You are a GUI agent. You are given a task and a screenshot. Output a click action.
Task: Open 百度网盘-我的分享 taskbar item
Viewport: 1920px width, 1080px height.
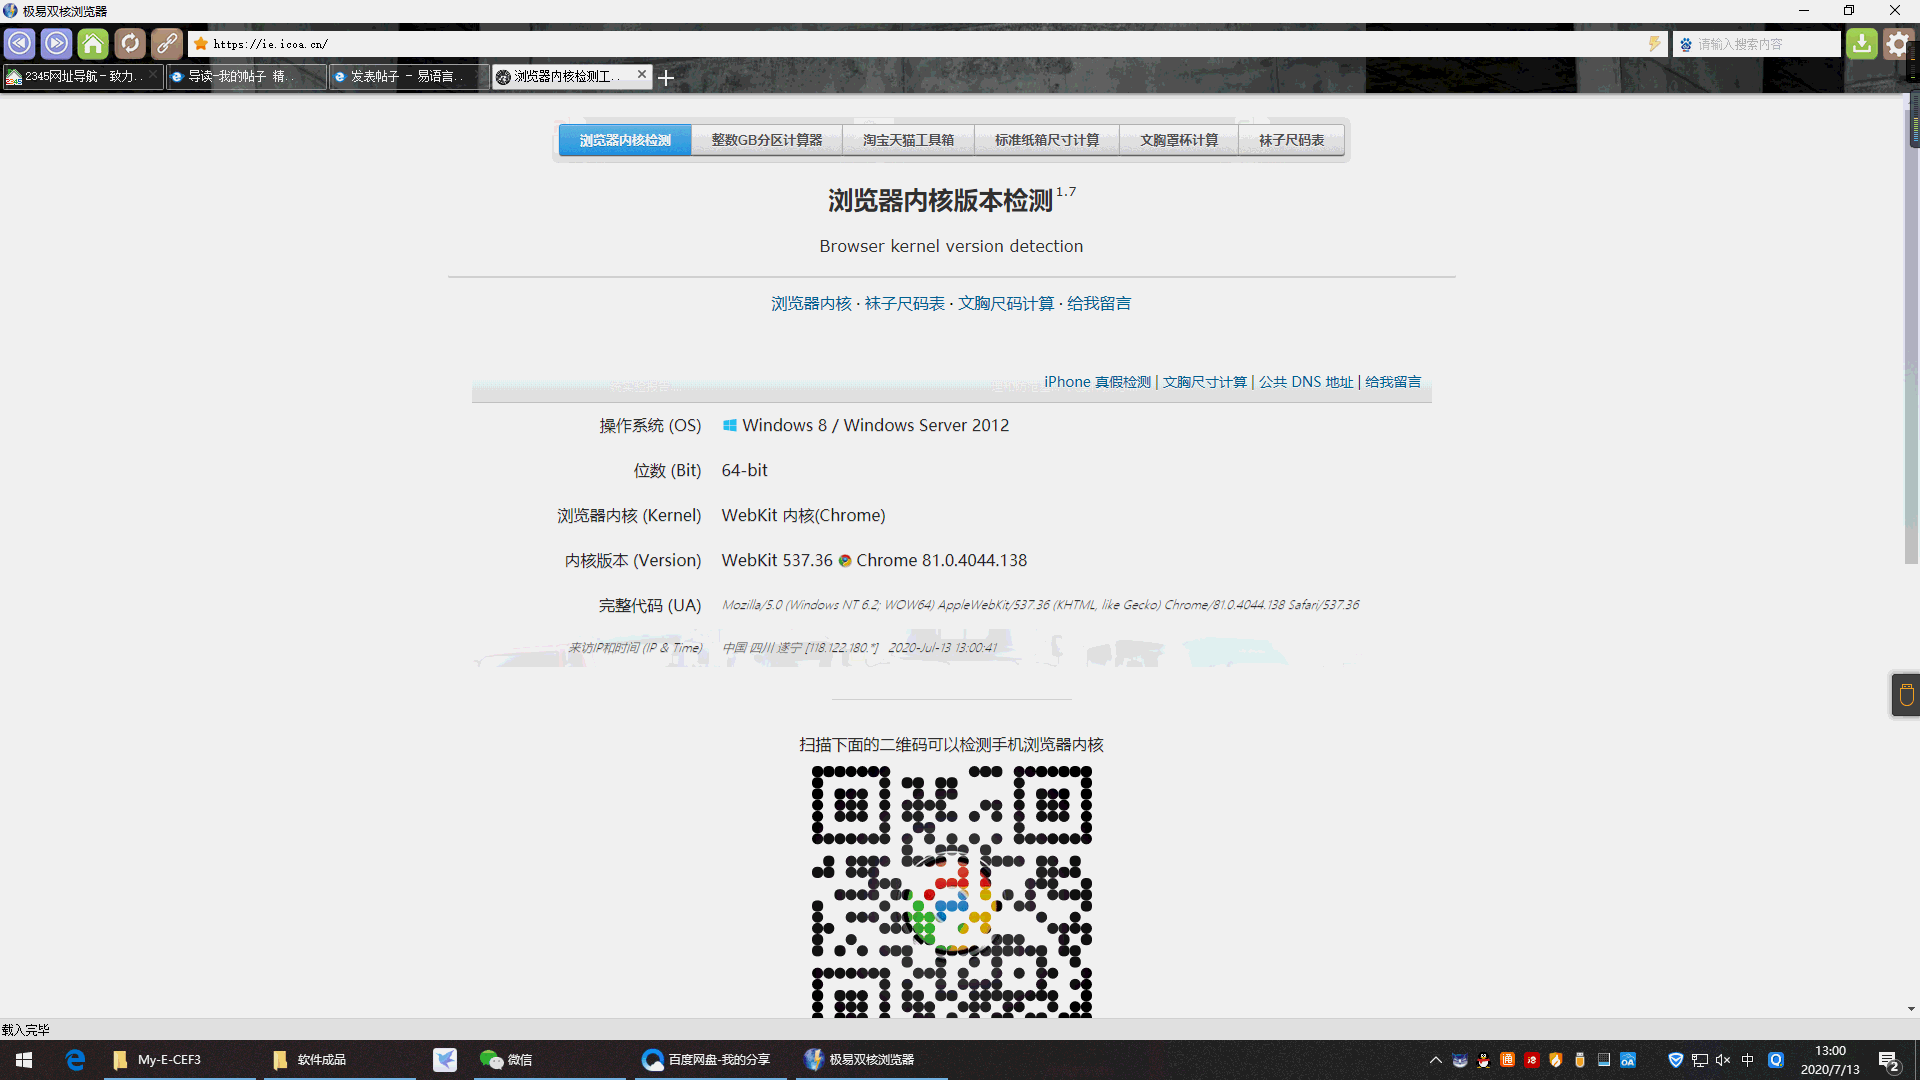(x=710, y=1059)
